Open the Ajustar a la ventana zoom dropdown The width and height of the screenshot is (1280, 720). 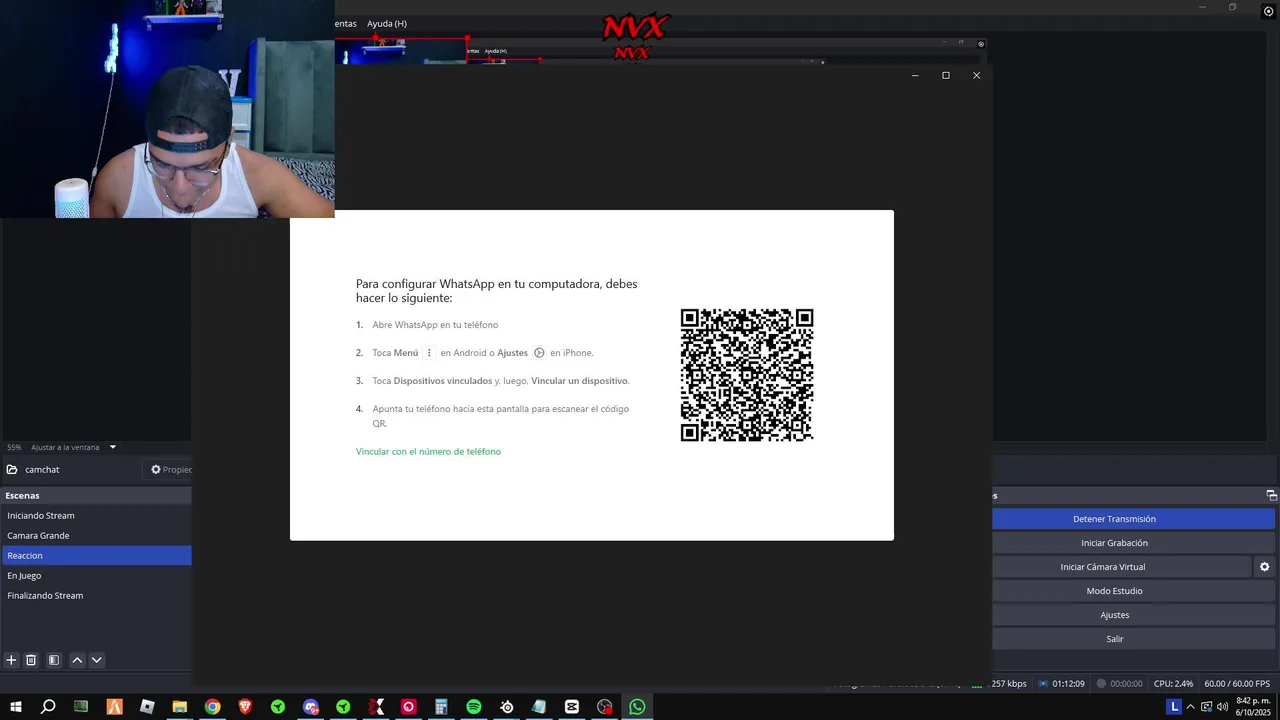click(x=113, y=447)
